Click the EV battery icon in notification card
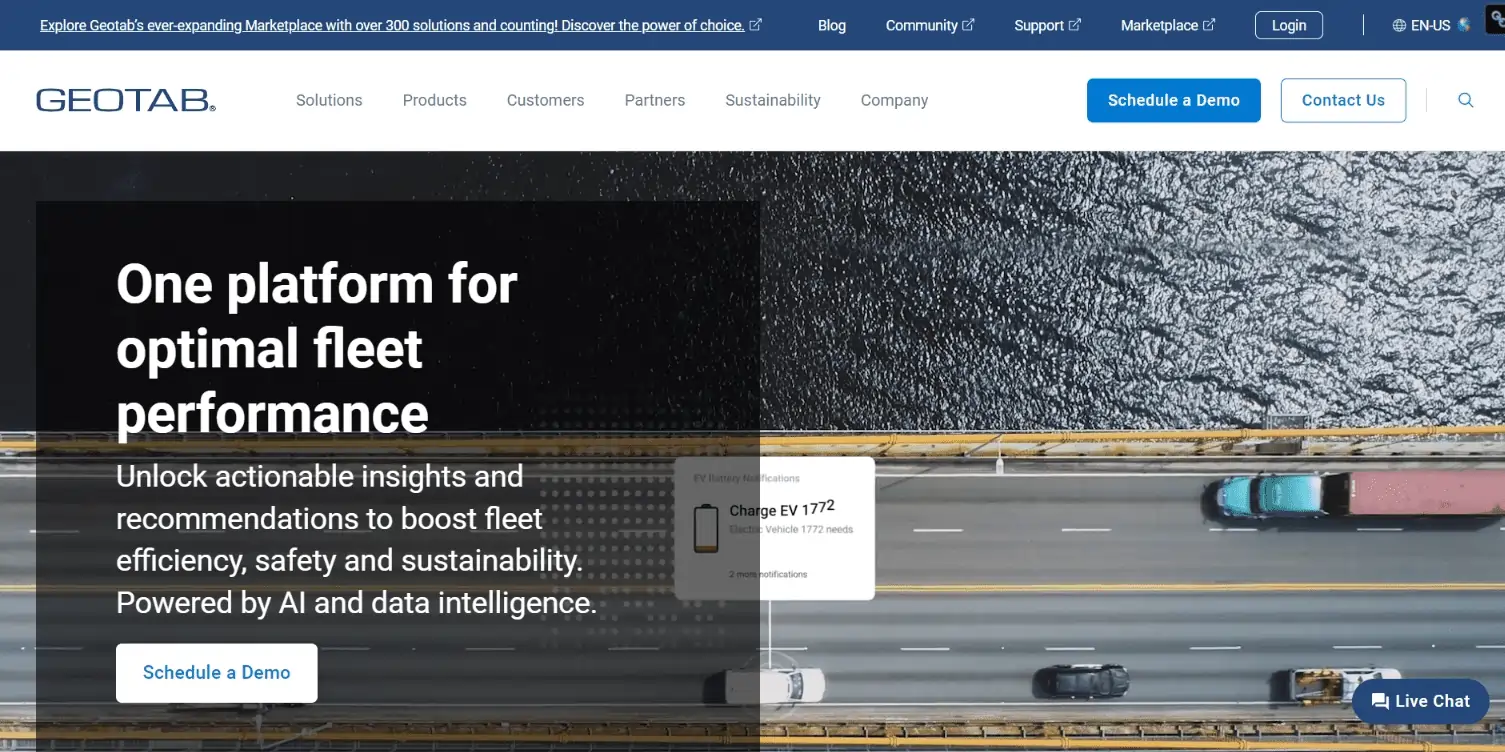The height and width of the screenshot is (752, 1505). (707, 528)
